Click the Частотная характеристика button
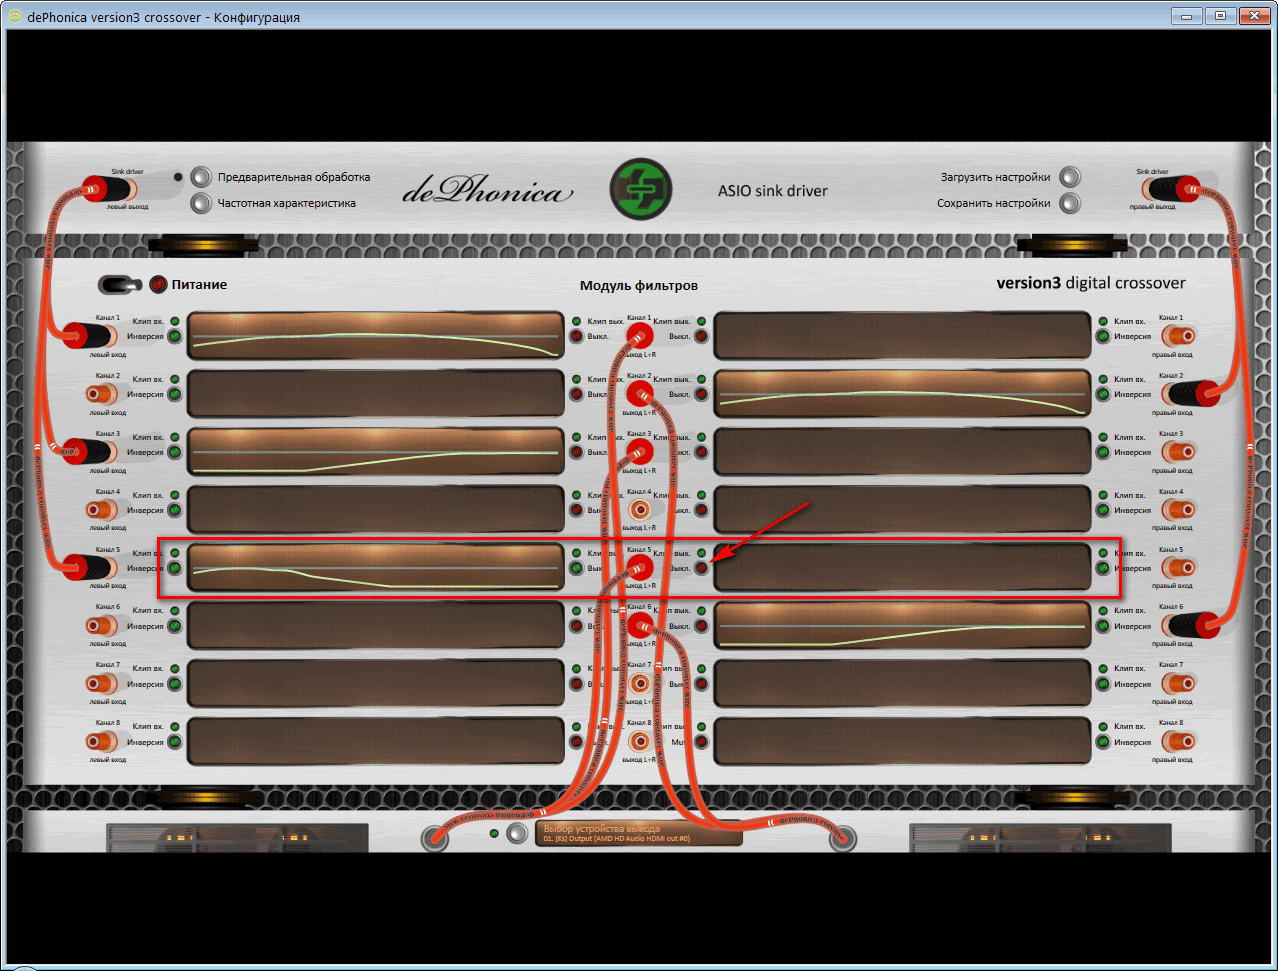 pyautogui.click(x=202, y=203)
